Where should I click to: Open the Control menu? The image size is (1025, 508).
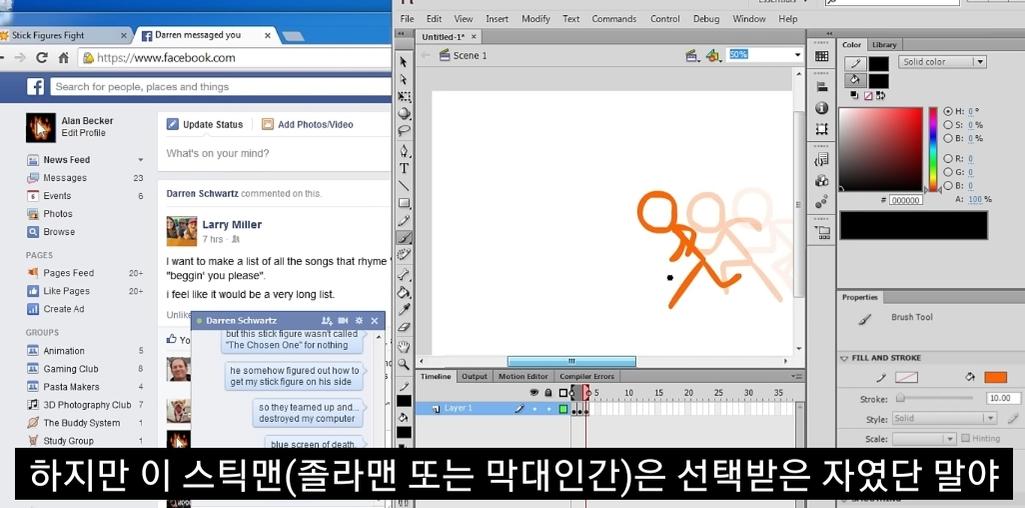[x=665, y=19]
